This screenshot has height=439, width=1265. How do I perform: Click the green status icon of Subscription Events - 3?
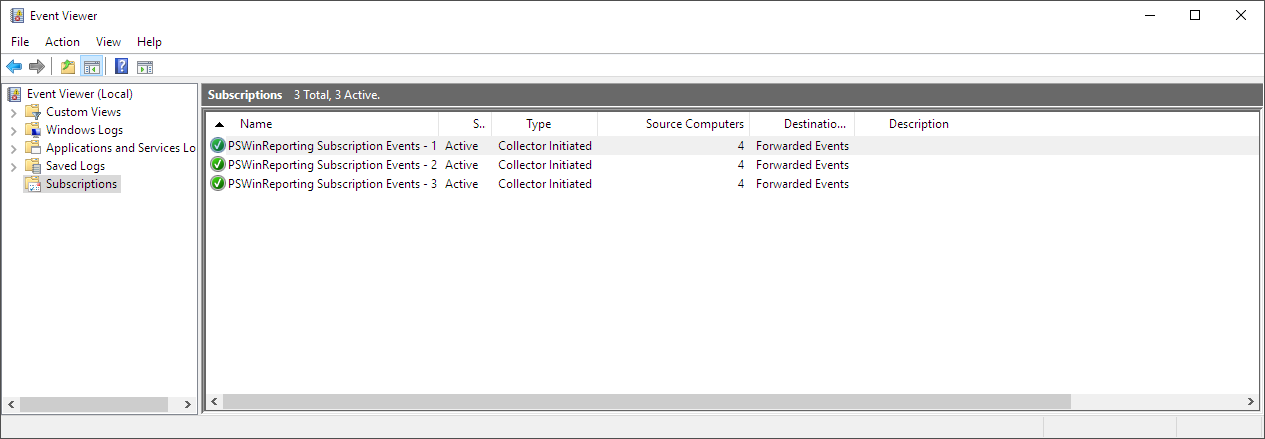point(218,184)
